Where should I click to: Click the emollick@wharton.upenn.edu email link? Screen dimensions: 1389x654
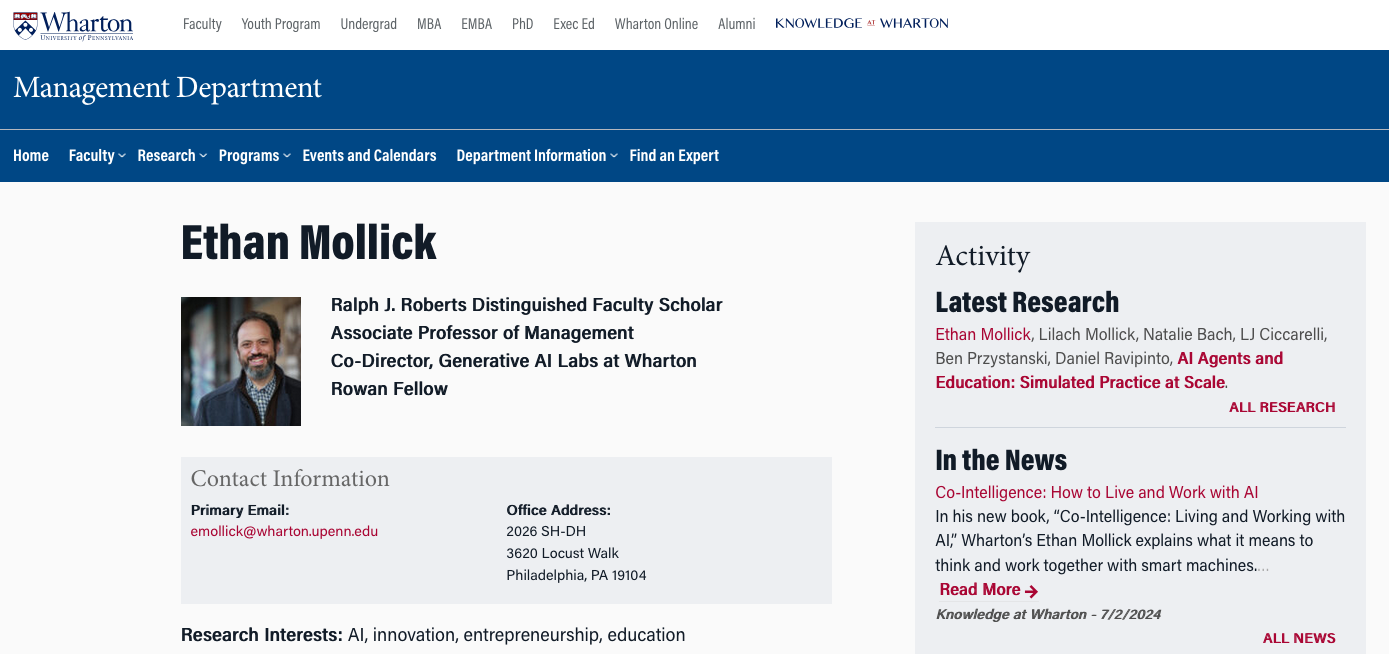pos(284,531)
